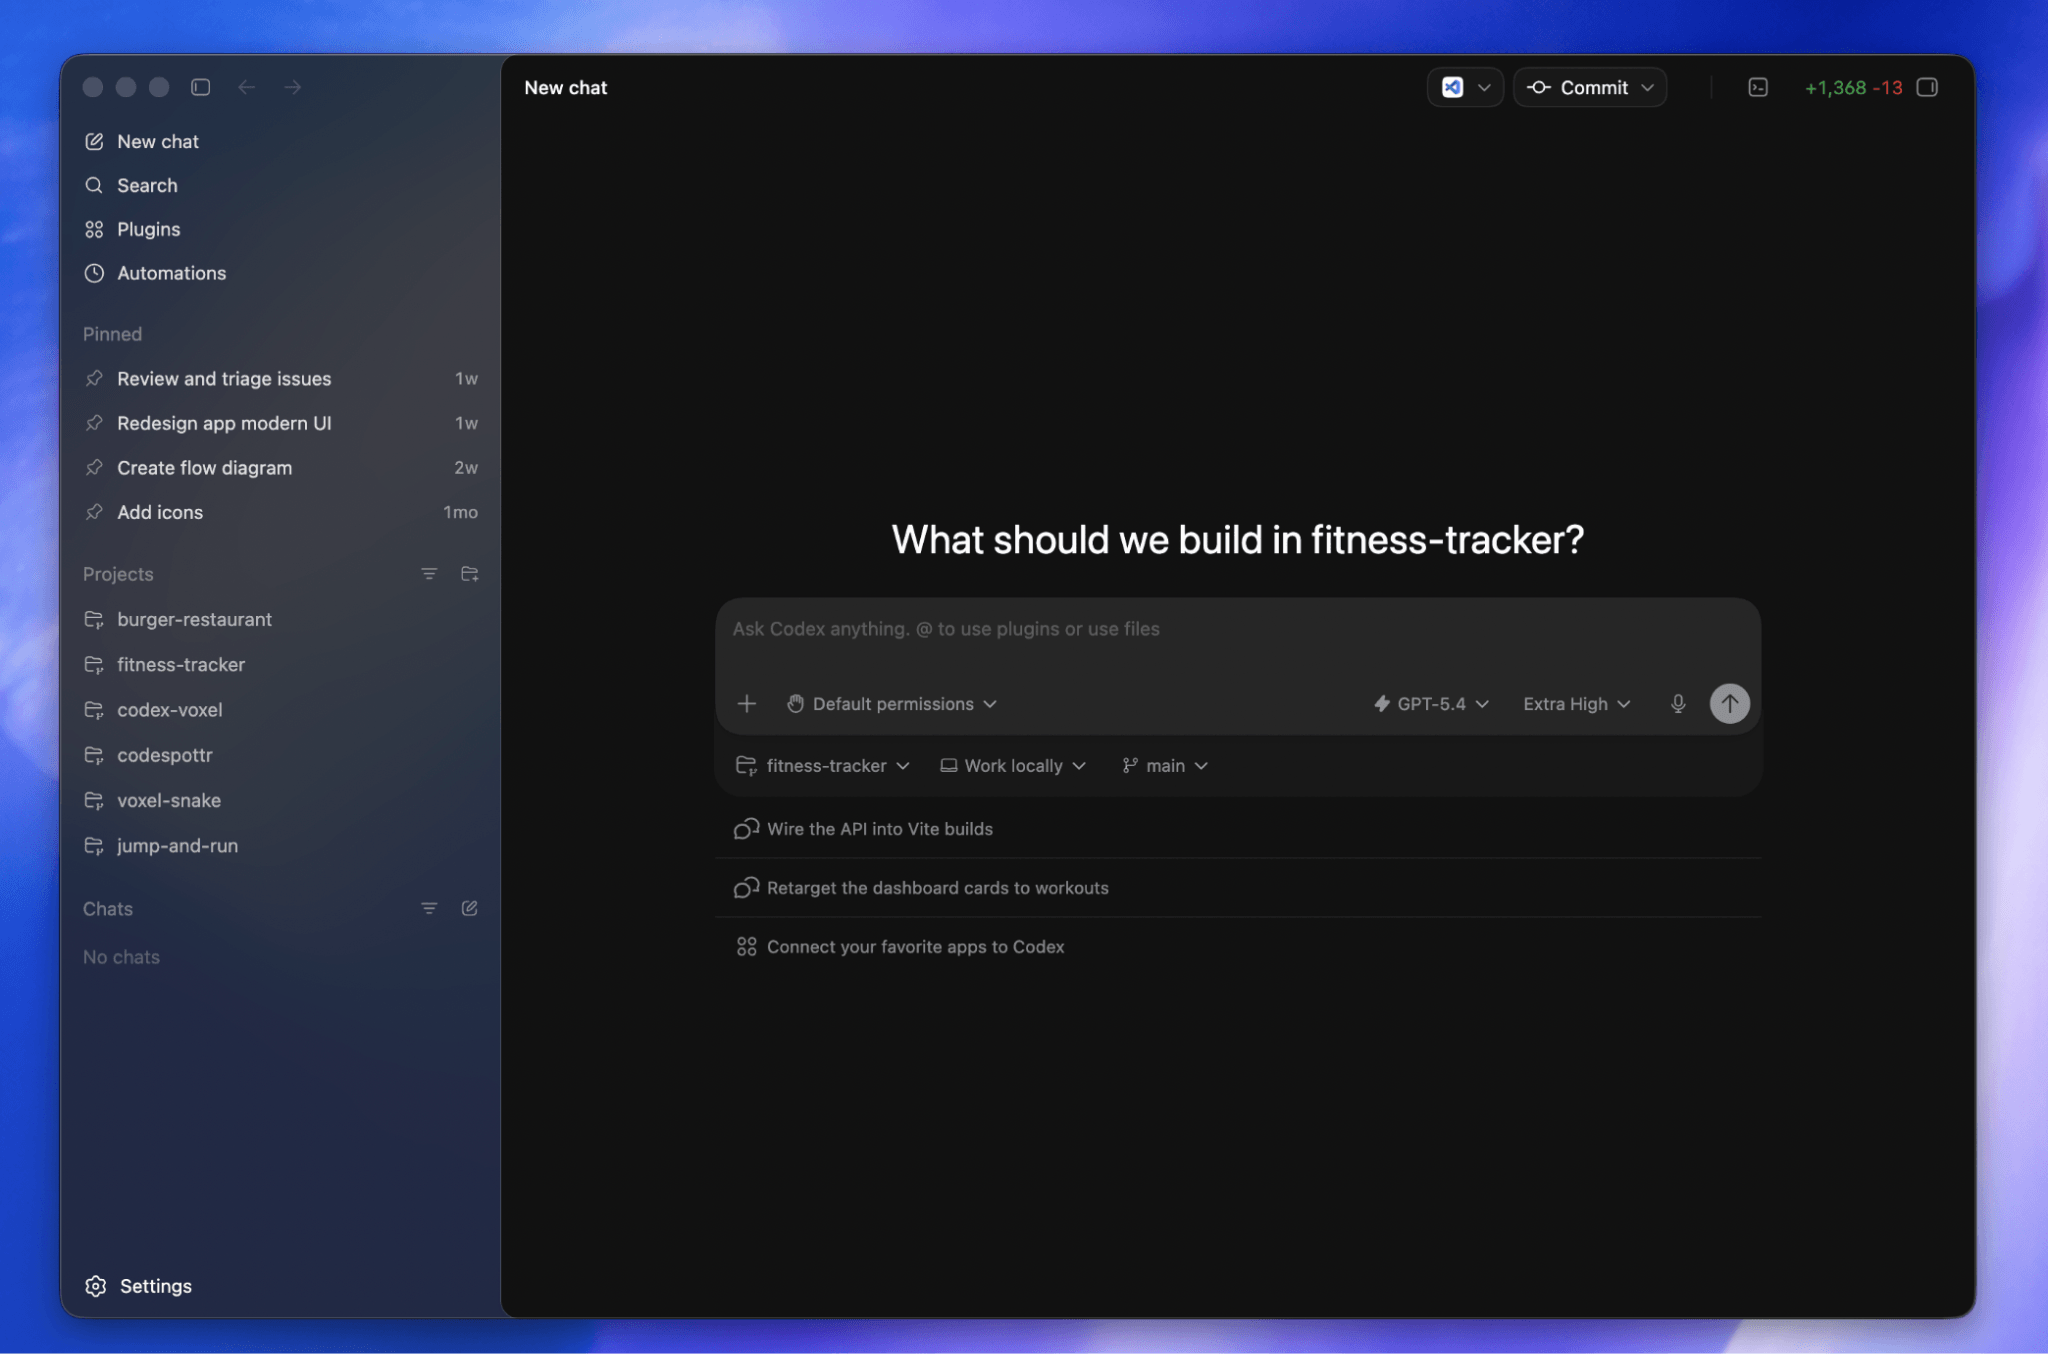The height and width of the screenshot is (1354, 2048).
Task: Open Plugins in the sidebar
Action: (148, 229)
